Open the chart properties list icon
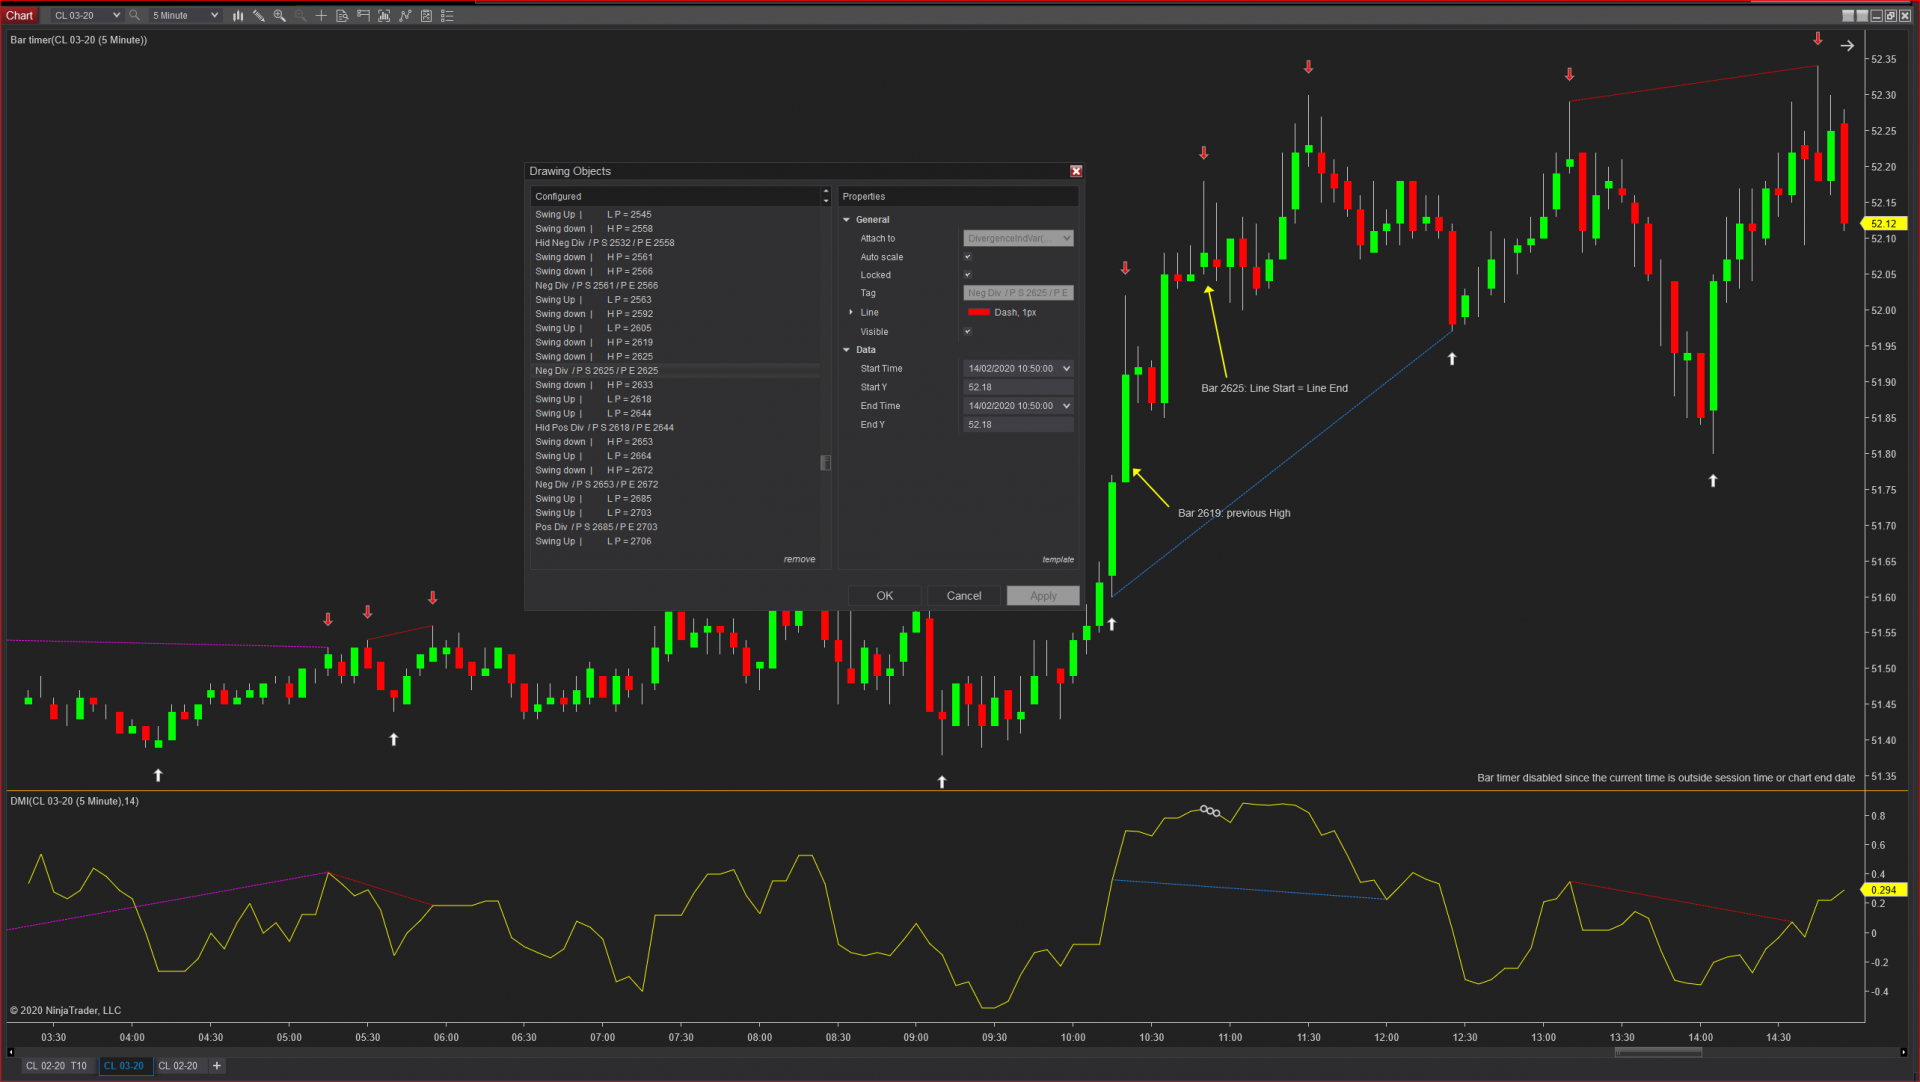This screenshot has width=1920, height=1082. tap(447, 16)
